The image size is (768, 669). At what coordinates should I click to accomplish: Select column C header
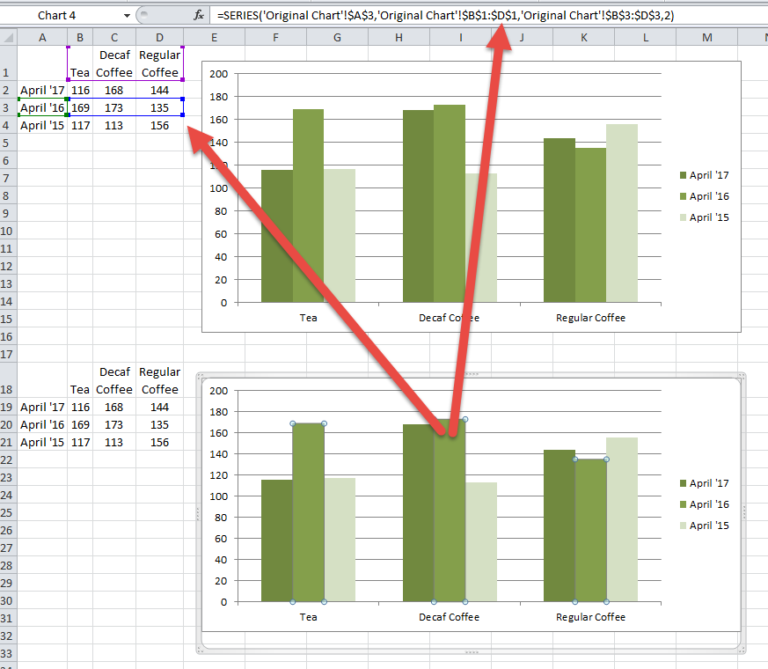tap(114, 37)
